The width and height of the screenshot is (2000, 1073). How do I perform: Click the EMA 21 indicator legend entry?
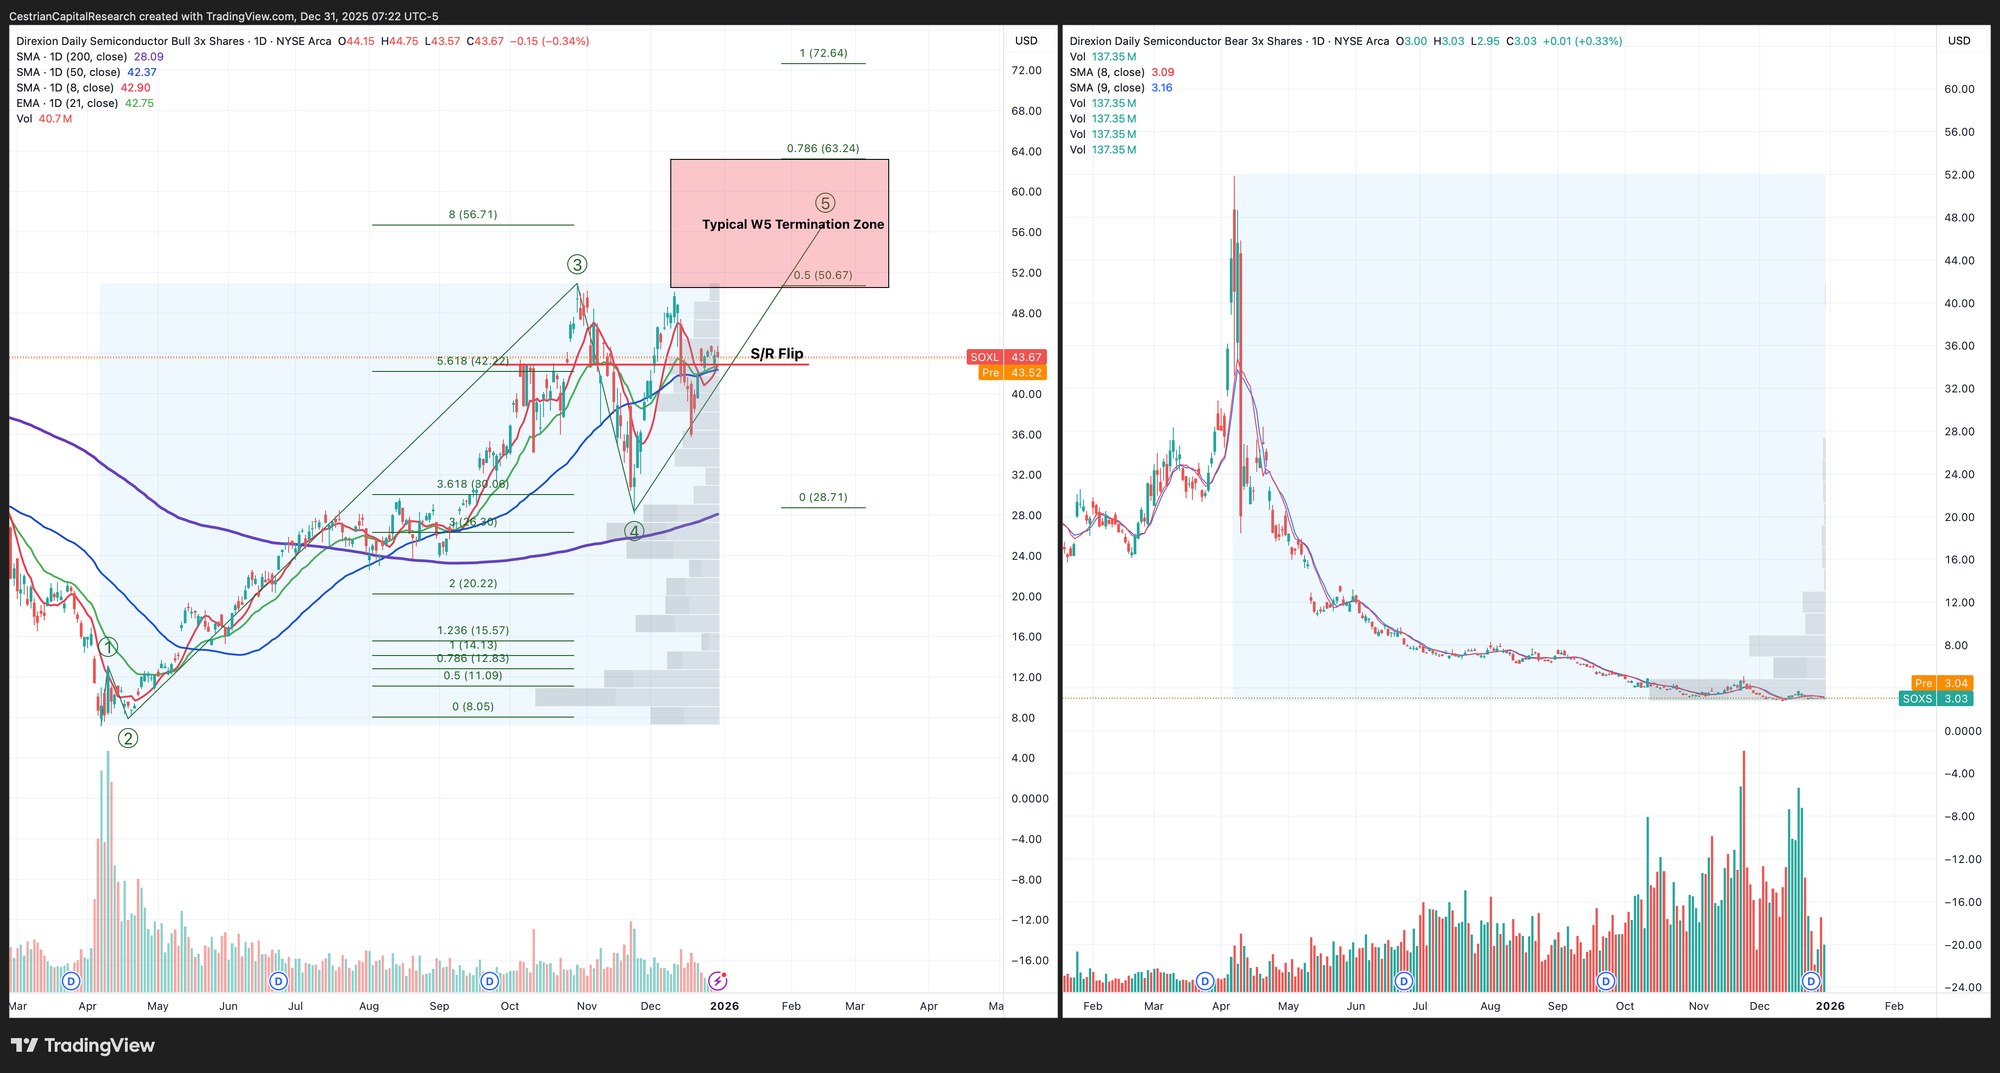[x=85, y=103]
